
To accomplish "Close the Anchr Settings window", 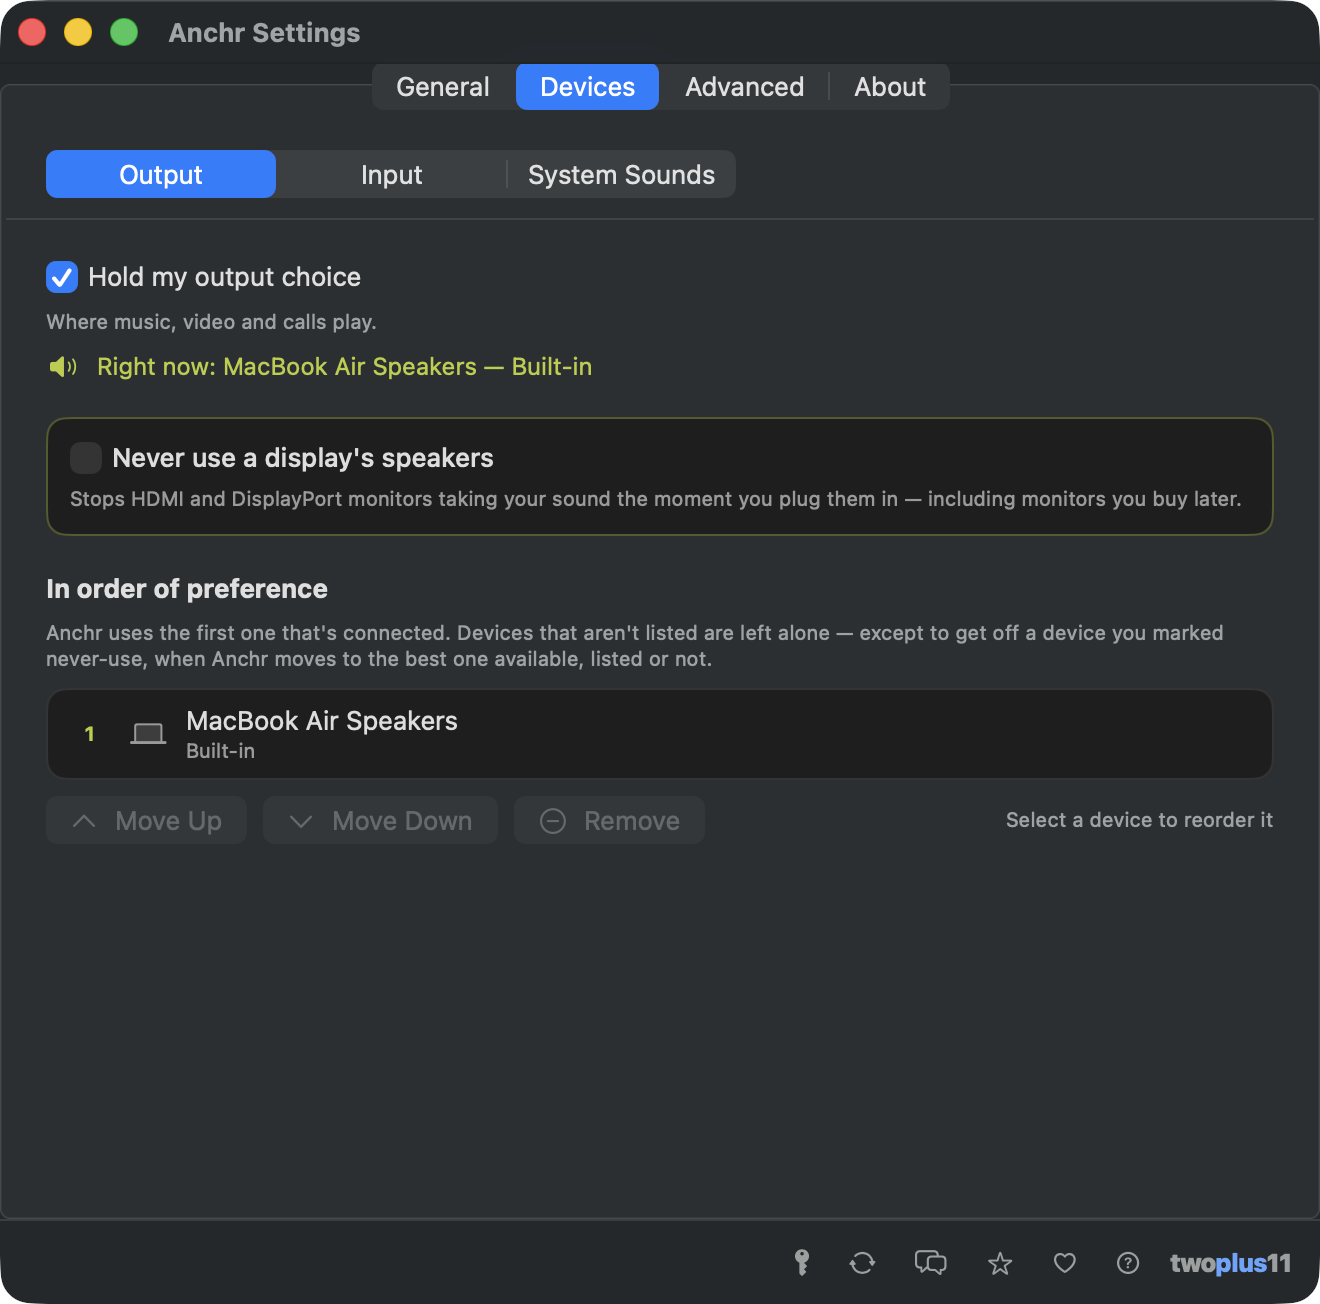I will [x=32, y=32].
